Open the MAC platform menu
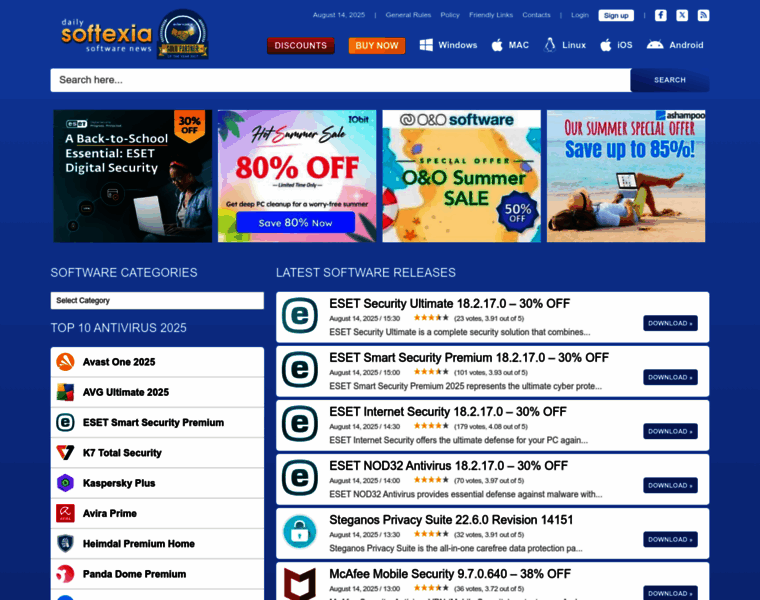 (519, 45)
